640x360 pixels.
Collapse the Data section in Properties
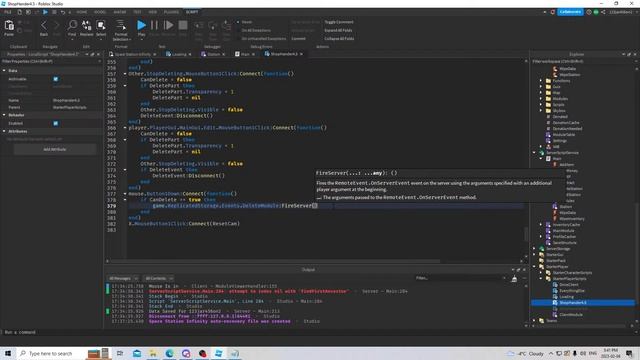pos(4,71)
